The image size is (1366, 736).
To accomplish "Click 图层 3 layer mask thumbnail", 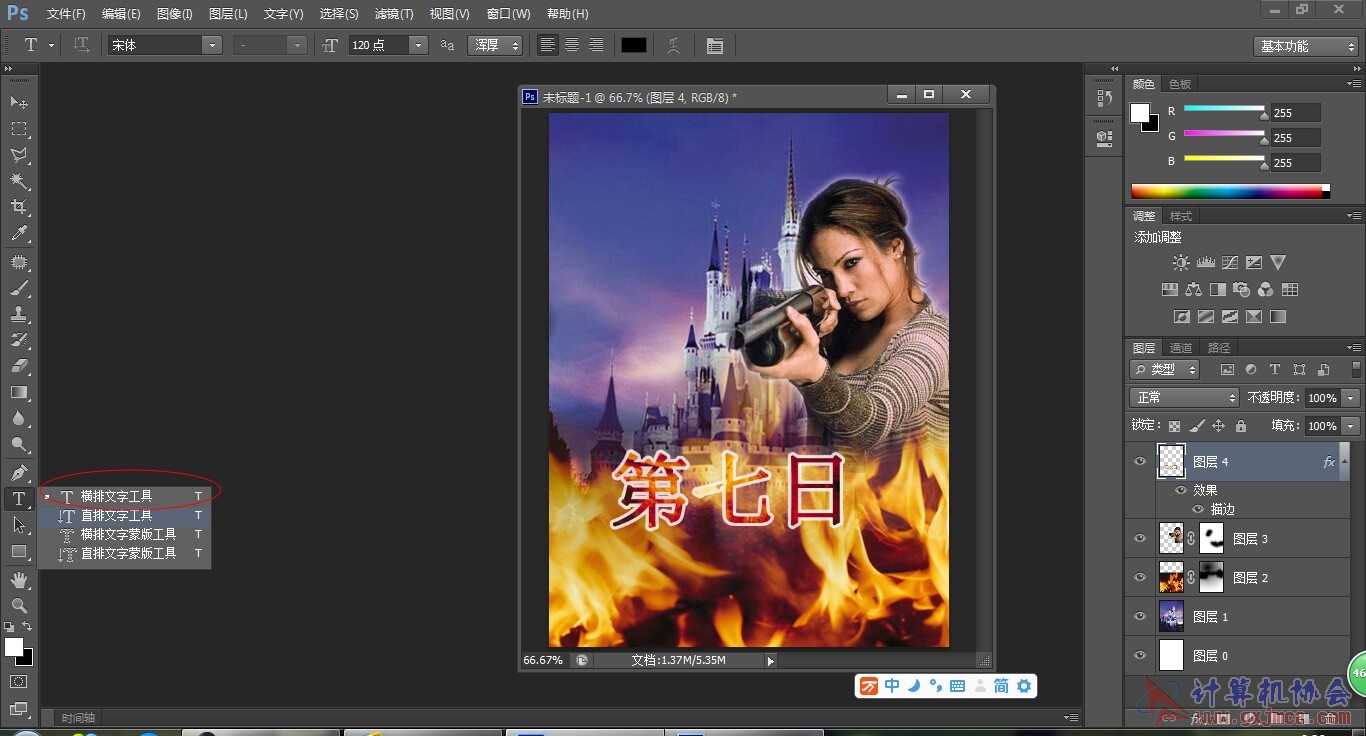I will [1211, 538].
